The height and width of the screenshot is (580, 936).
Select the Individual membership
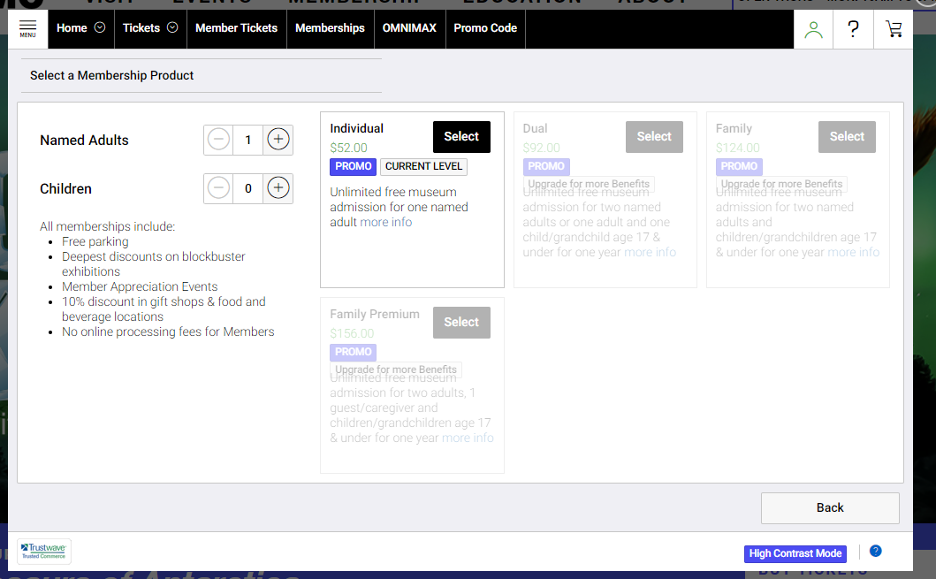tap(461, 137)
